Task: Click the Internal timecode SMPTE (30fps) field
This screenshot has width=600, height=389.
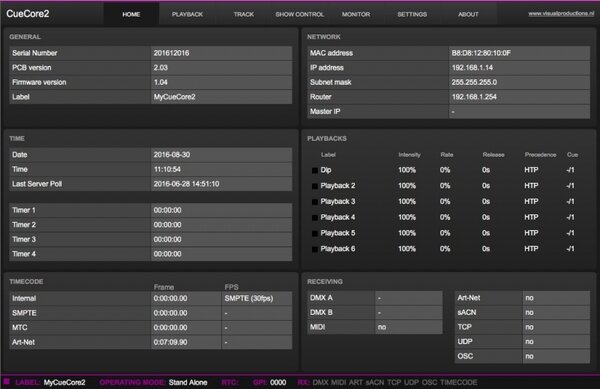Action: 257,298
